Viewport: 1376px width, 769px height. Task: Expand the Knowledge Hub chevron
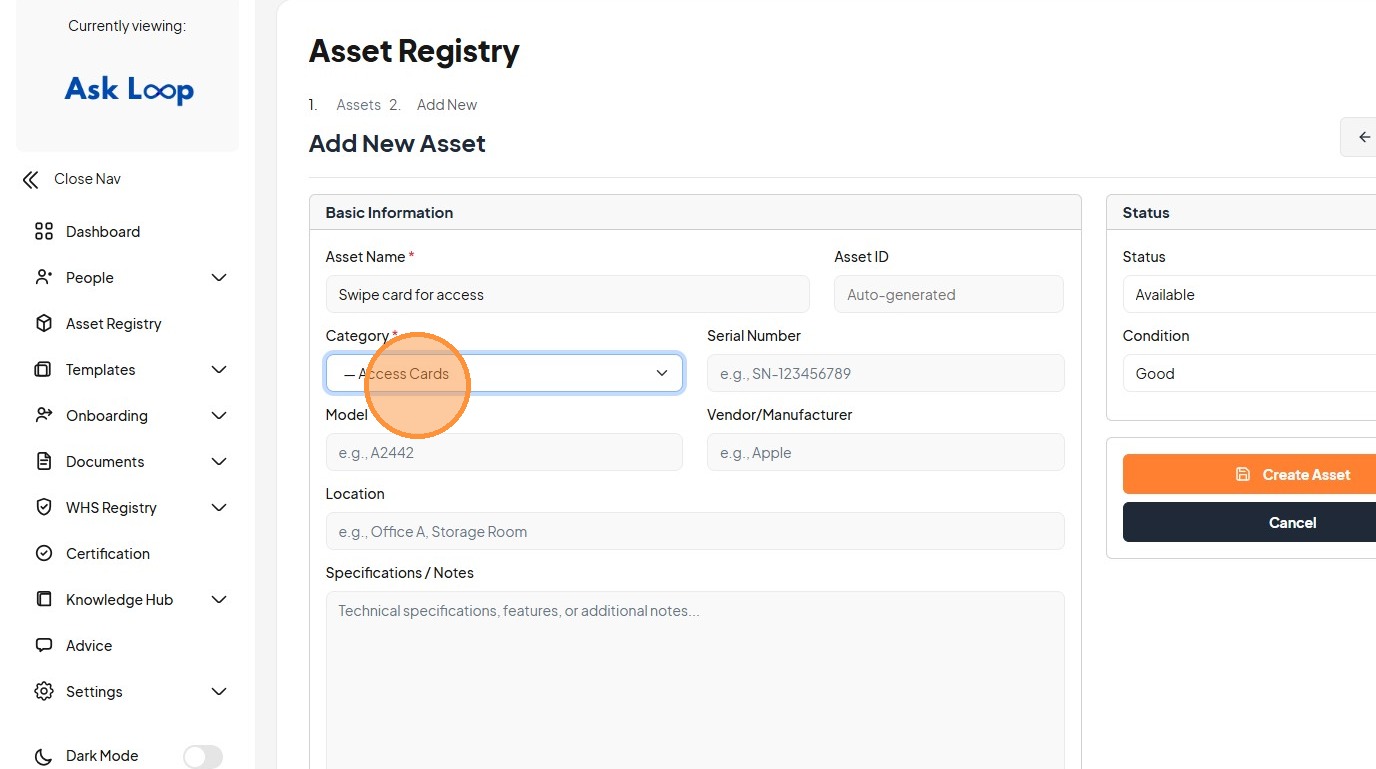pyautogui.click(x=219, y=600)
